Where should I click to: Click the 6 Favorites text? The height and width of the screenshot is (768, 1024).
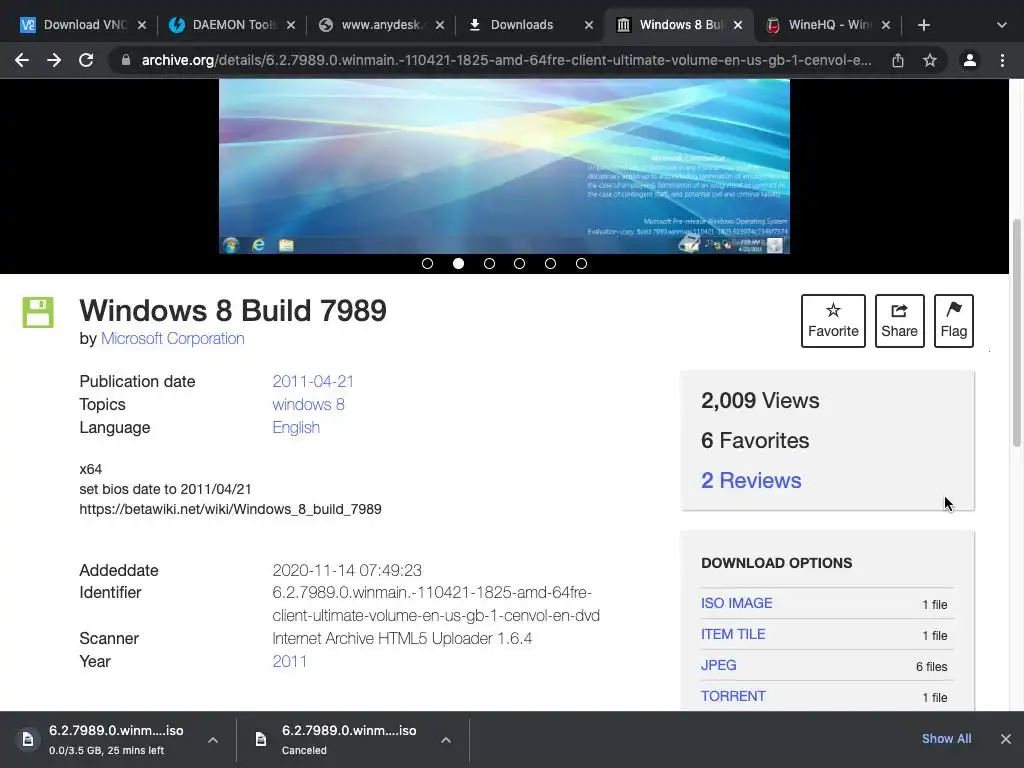click(x=755, y=441)
